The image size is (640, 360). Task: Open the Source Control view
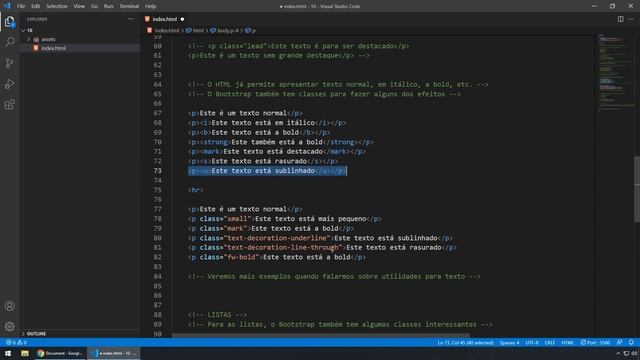point(9,63)
